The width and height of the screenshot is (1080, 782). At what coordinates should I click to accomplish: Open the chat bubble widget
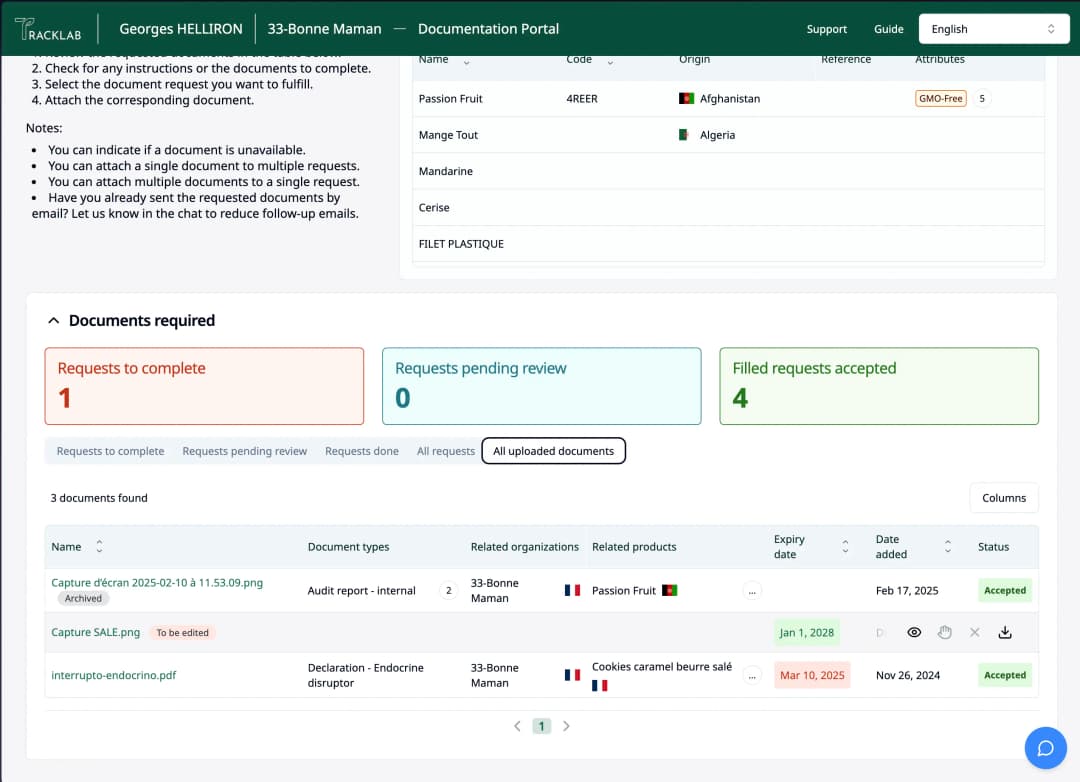(1045, 748)
